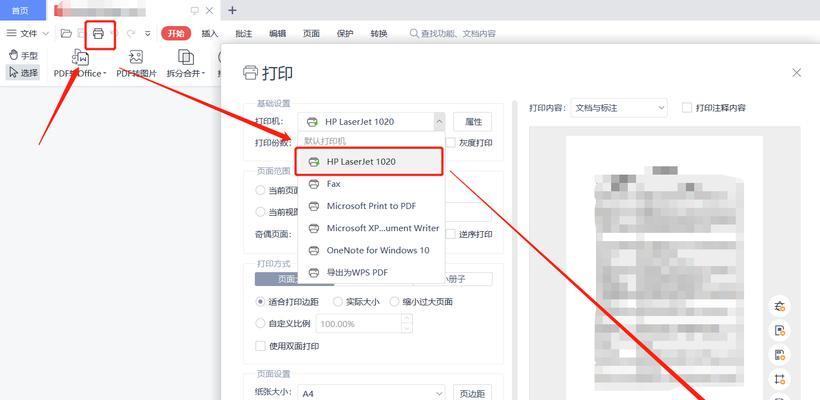Screen dimensions: 820x400
Task: Click the PDF转Office conversion icon
Action: pos(80,57)
